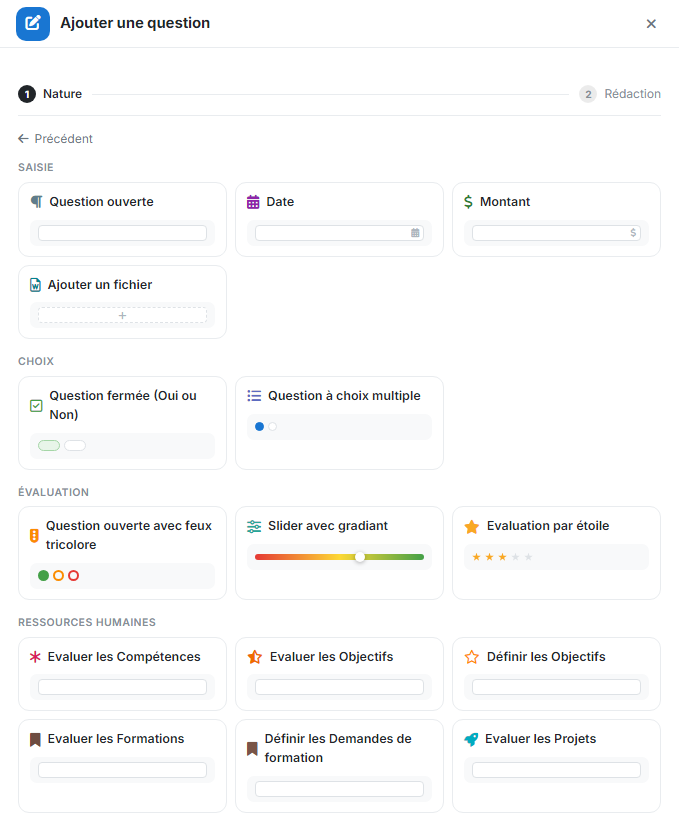The image size is (679, 820).
Task: Click the Définir les Objectifs preview field
Action: 557,687
